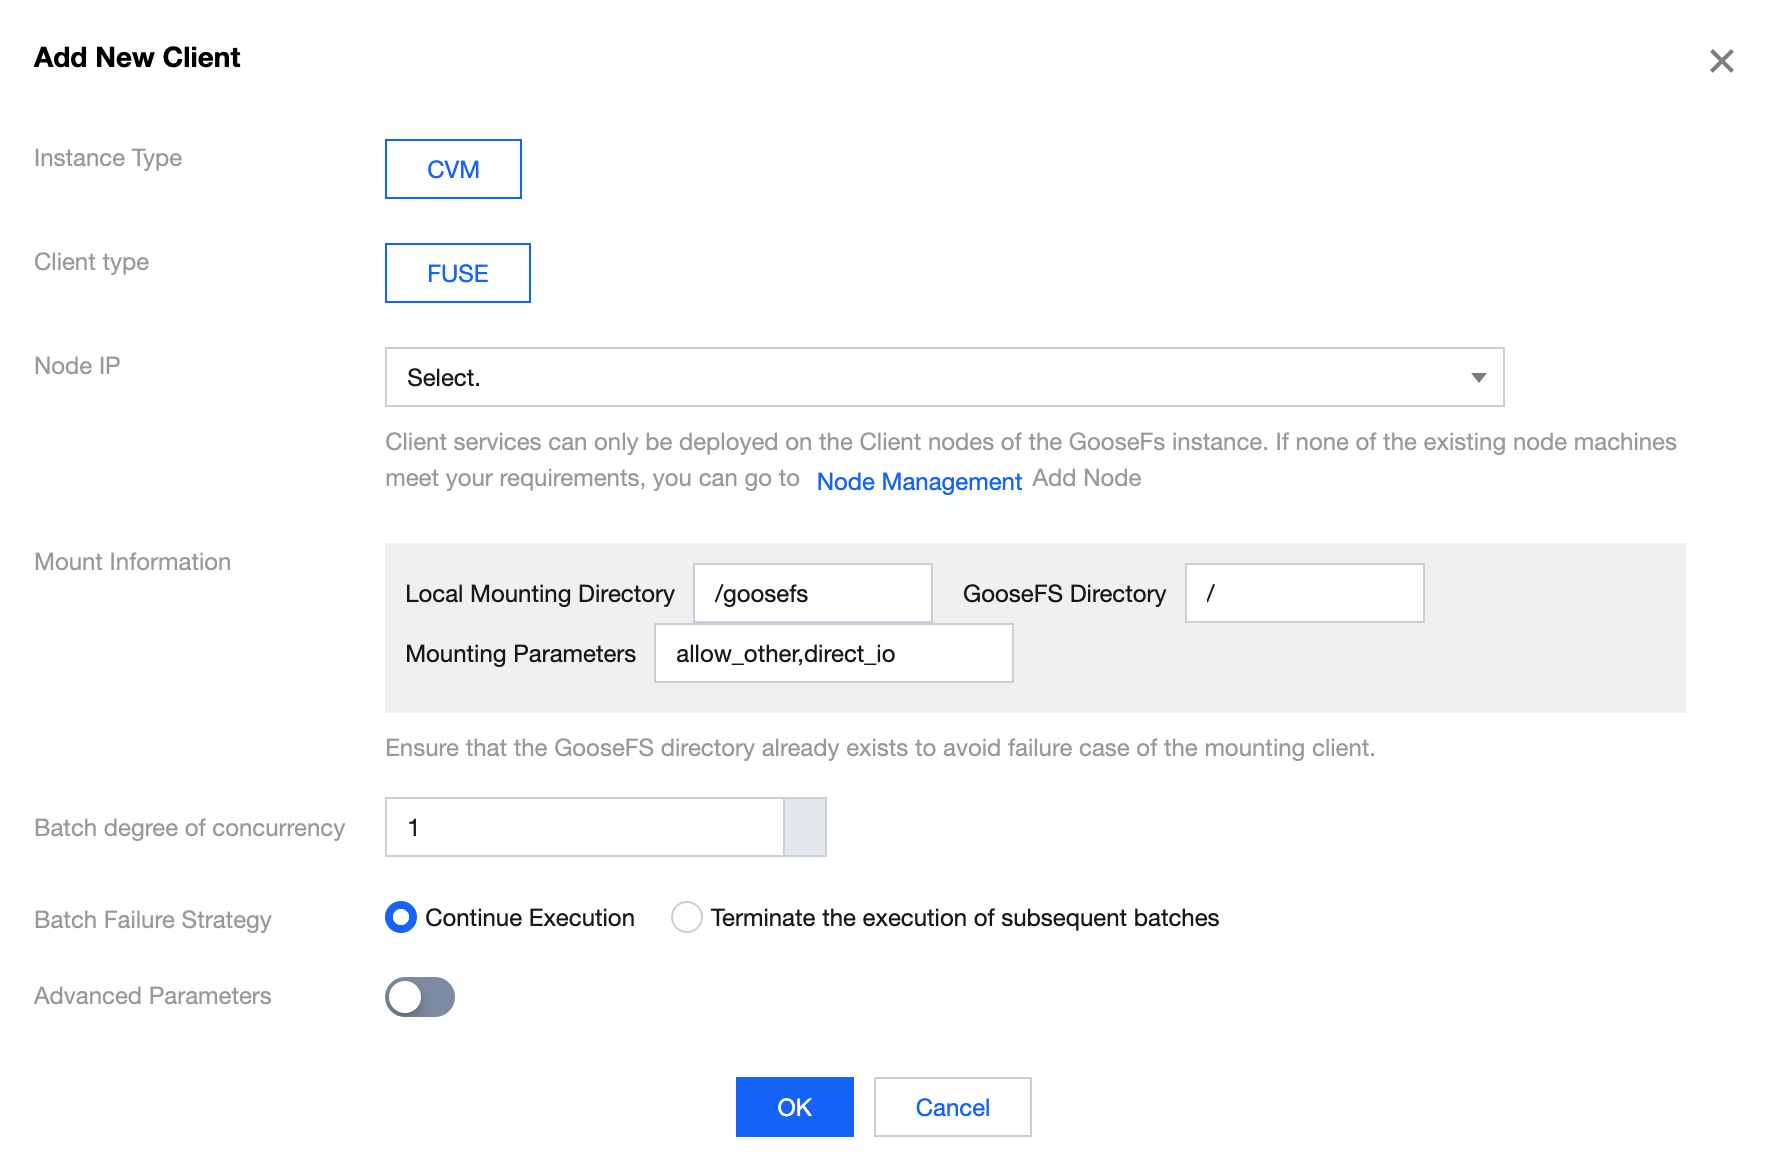This screenshot has width=1770, height=1166.
Task: Focus the GooseFS Directory input
Action: [1304, 593]
